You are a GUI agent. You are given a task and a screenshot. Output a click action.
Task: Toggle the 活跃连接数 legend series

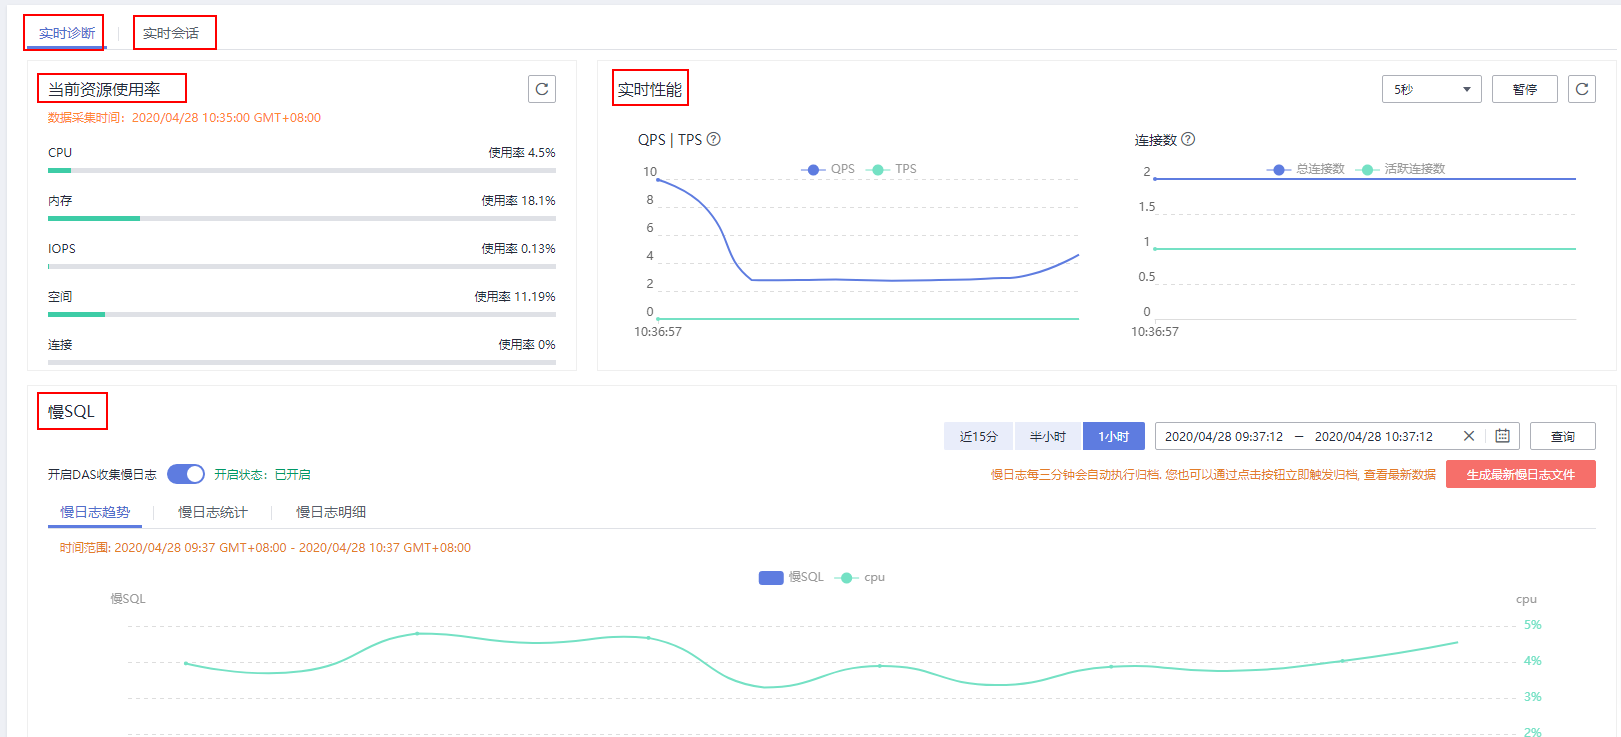tap(1367, 169)
